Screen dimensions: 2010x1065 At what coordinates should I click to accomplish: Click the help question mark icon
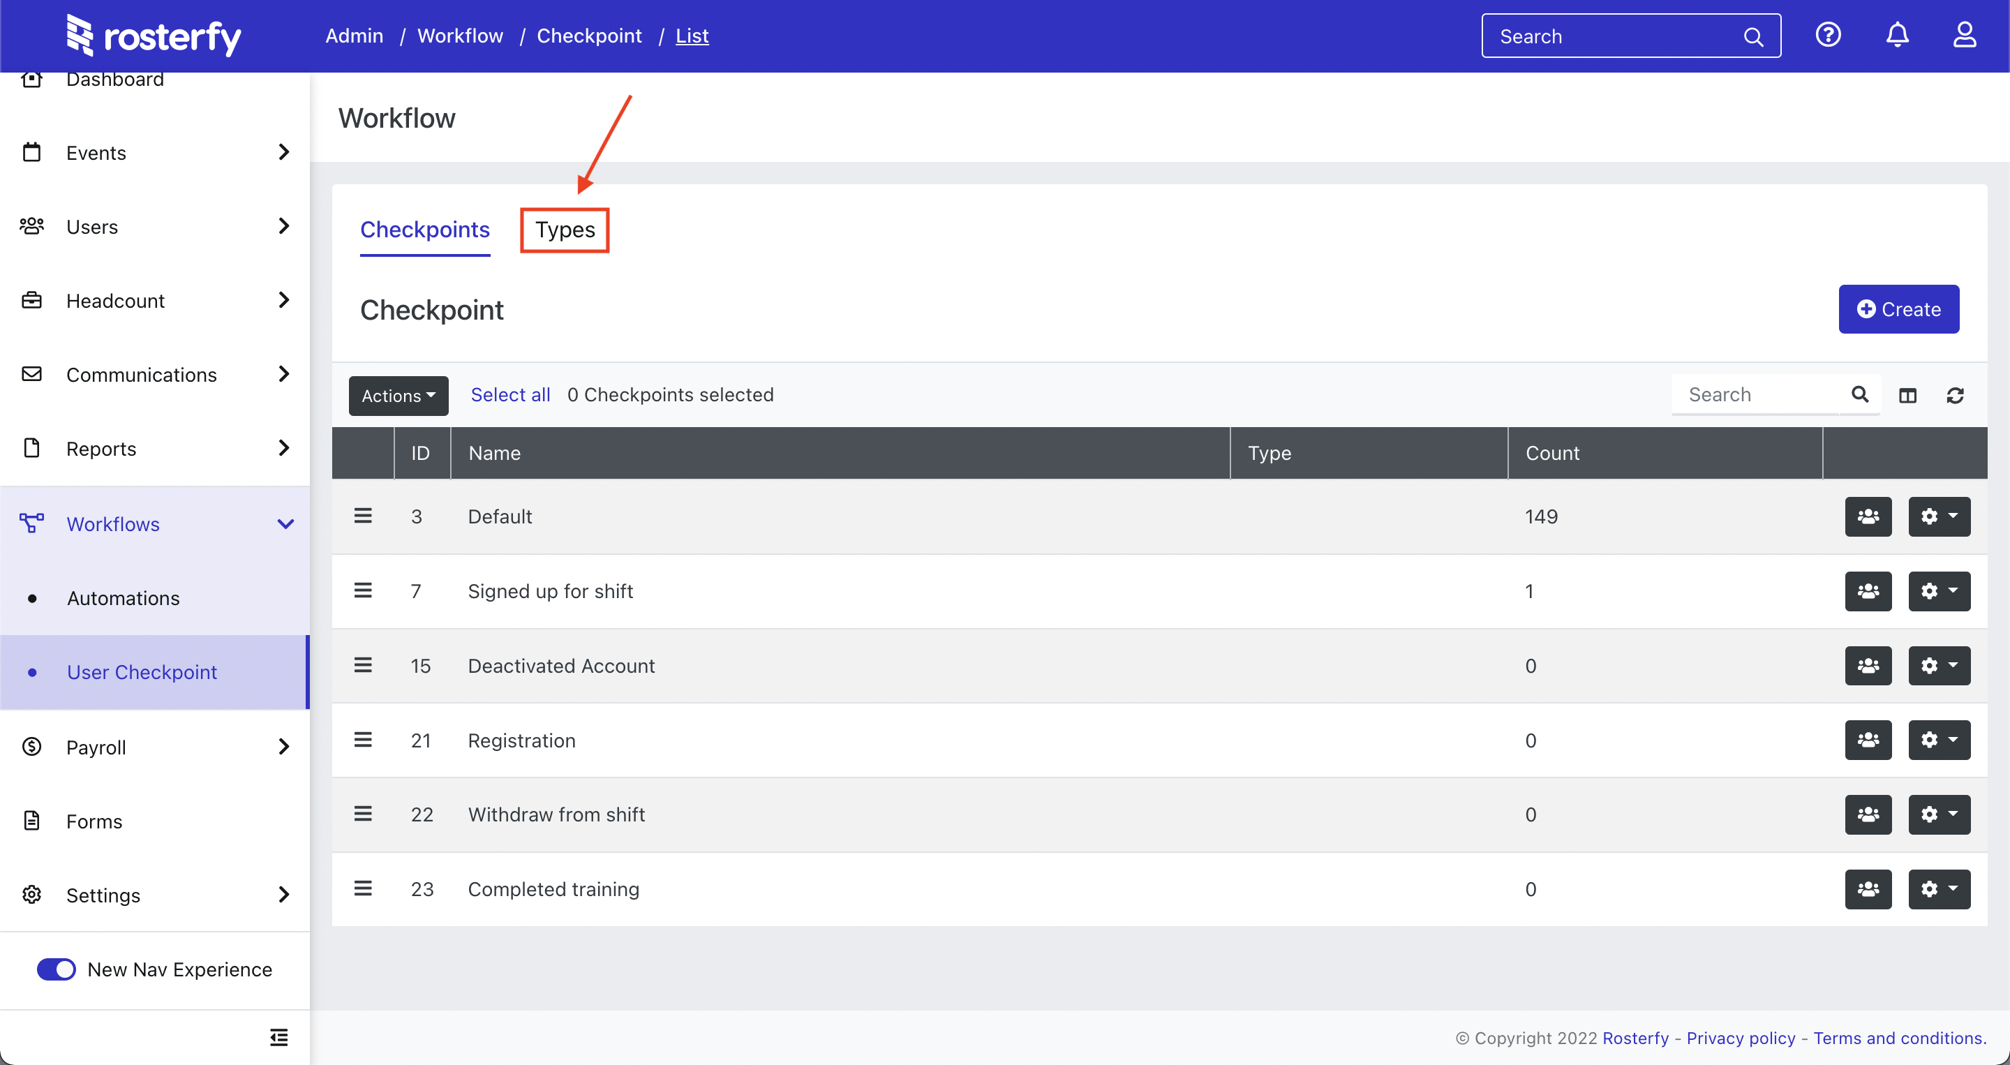click(1828, 35)
